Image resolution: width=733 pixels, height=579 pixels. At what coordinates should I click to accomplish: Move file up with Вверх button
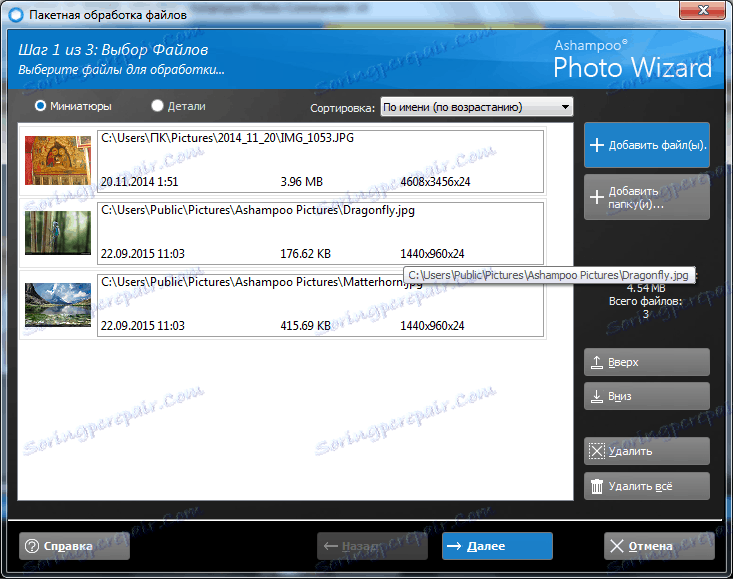point(647,362)
